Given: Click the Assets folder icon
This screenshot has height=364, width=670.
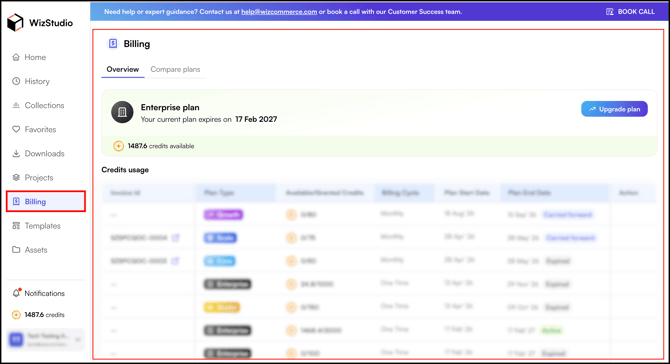Looking at the screenshot, I should pyautogui.click(x=16, y=250).
